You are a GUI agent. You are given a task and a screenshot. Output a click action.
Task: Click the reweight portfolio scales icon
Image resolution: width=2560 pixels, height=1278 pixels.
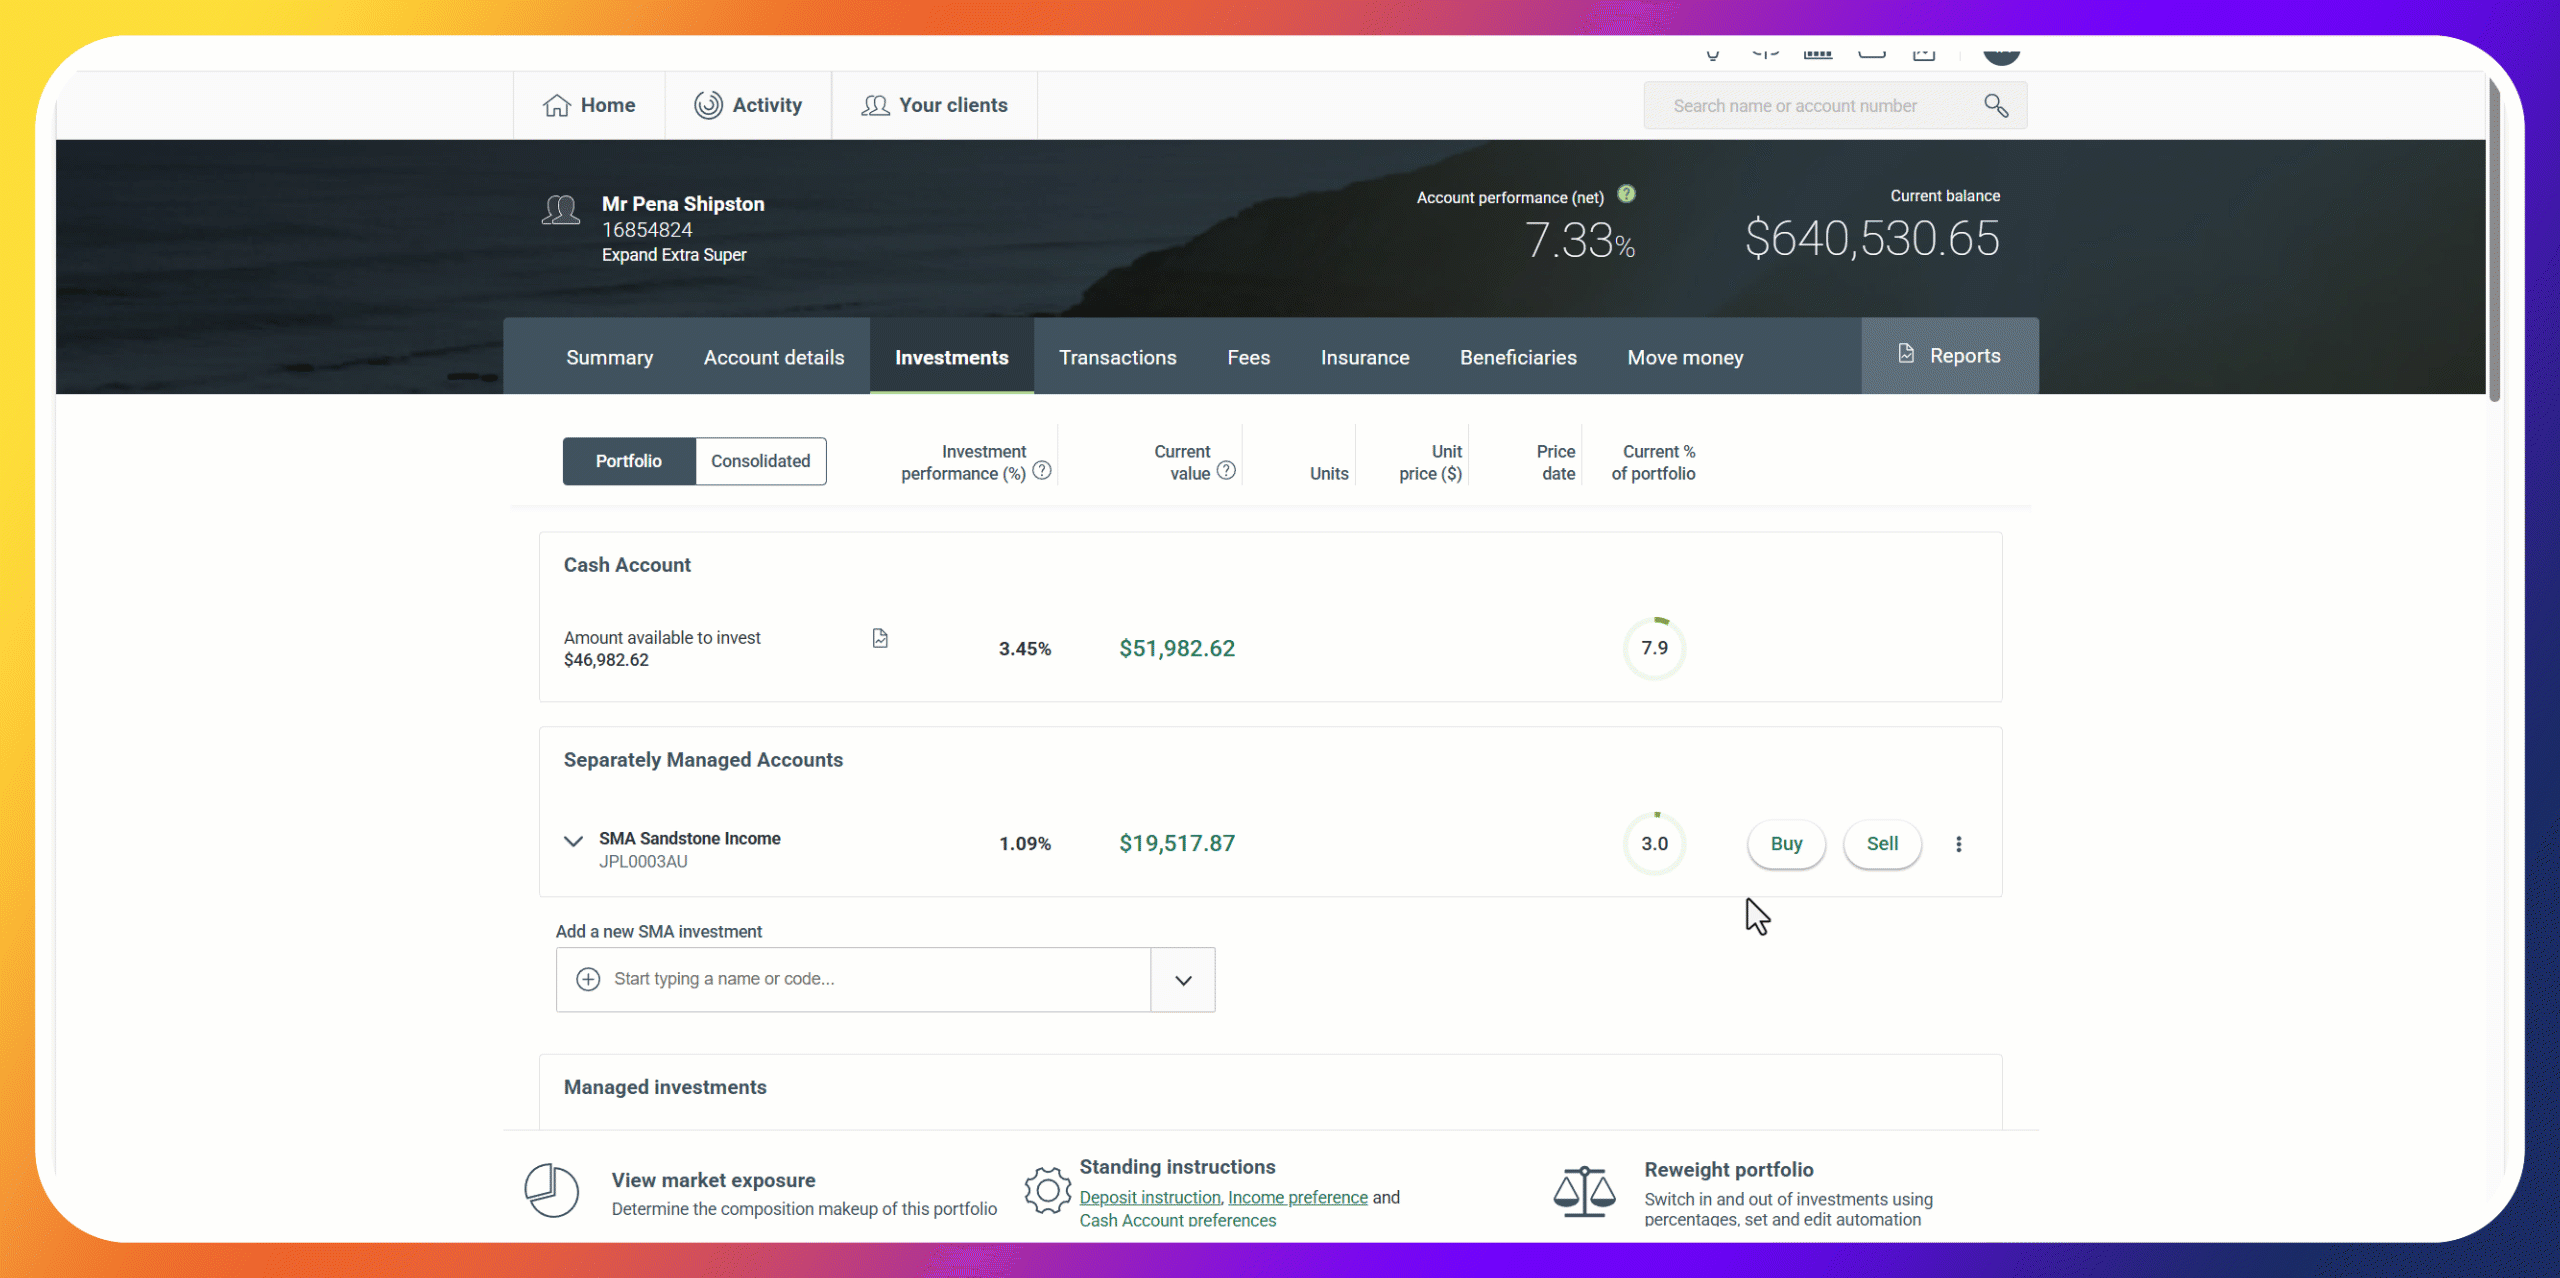(x=1584, y=1190)
